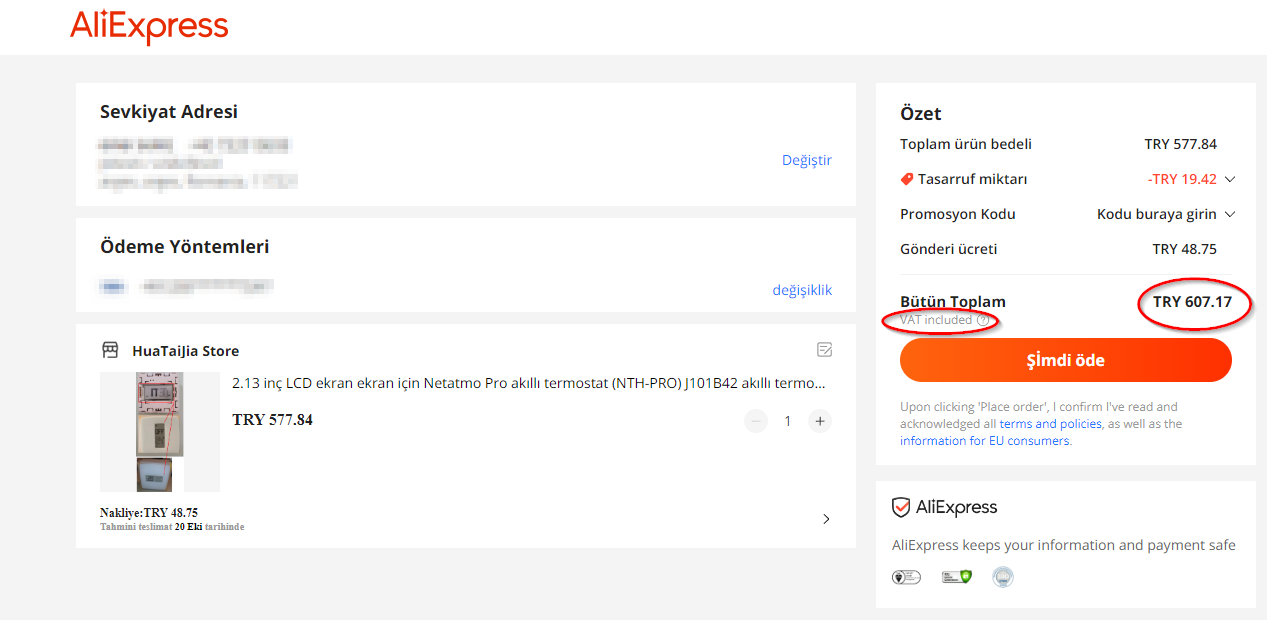Viewport: 1267px width, 620px height.
Task: Click the product thumbnail image
Action: [x=160, y=432]
